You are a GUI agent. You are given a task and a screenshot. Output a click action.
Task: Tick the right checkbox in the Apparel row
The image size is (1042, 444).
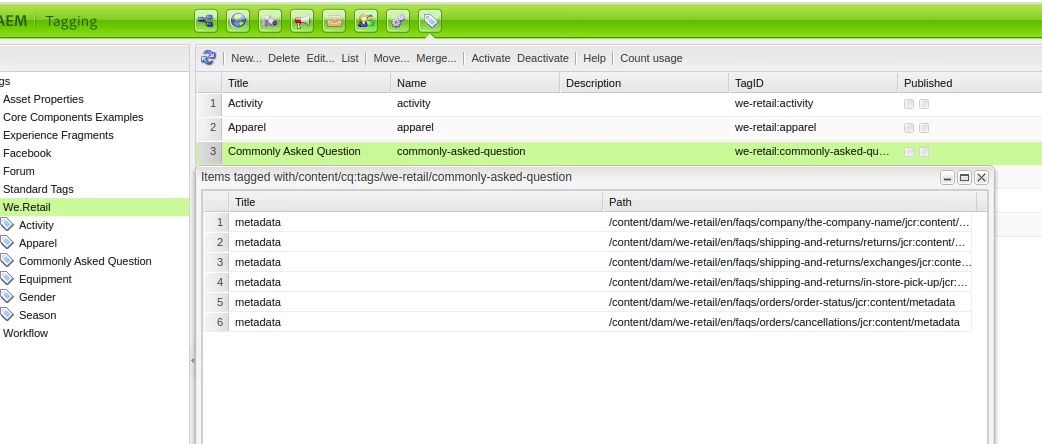924,128
